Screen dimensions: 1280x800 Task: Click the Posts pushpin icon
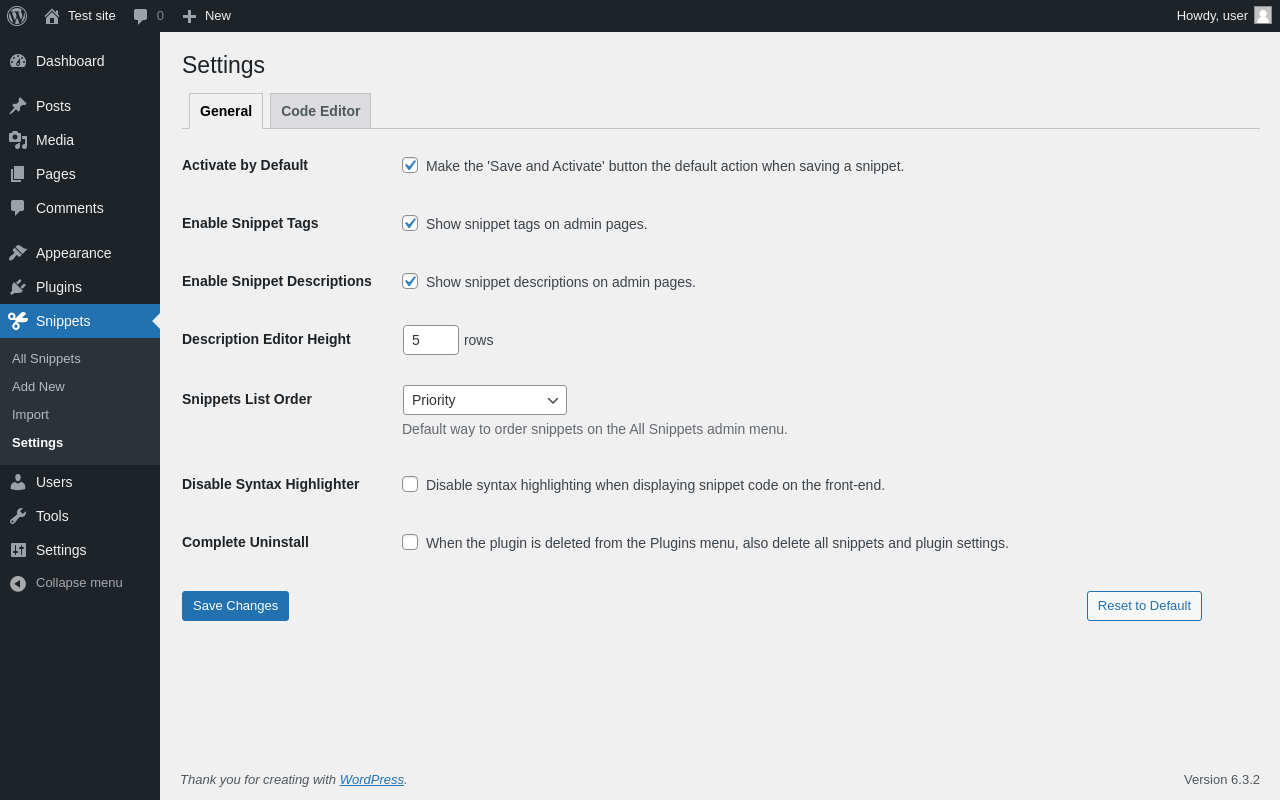[x=18, y=106]
